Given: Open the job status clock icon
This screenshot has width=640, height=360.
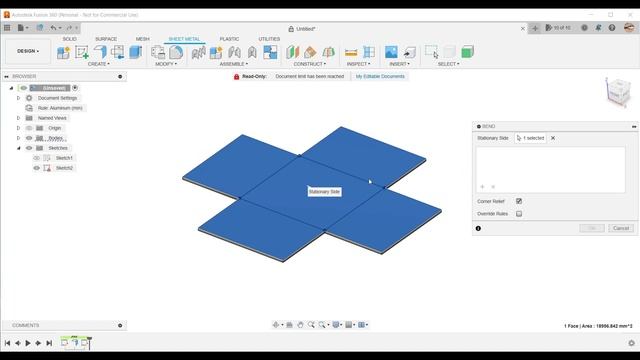Looking at the screenshot, I should click(584, 28).
